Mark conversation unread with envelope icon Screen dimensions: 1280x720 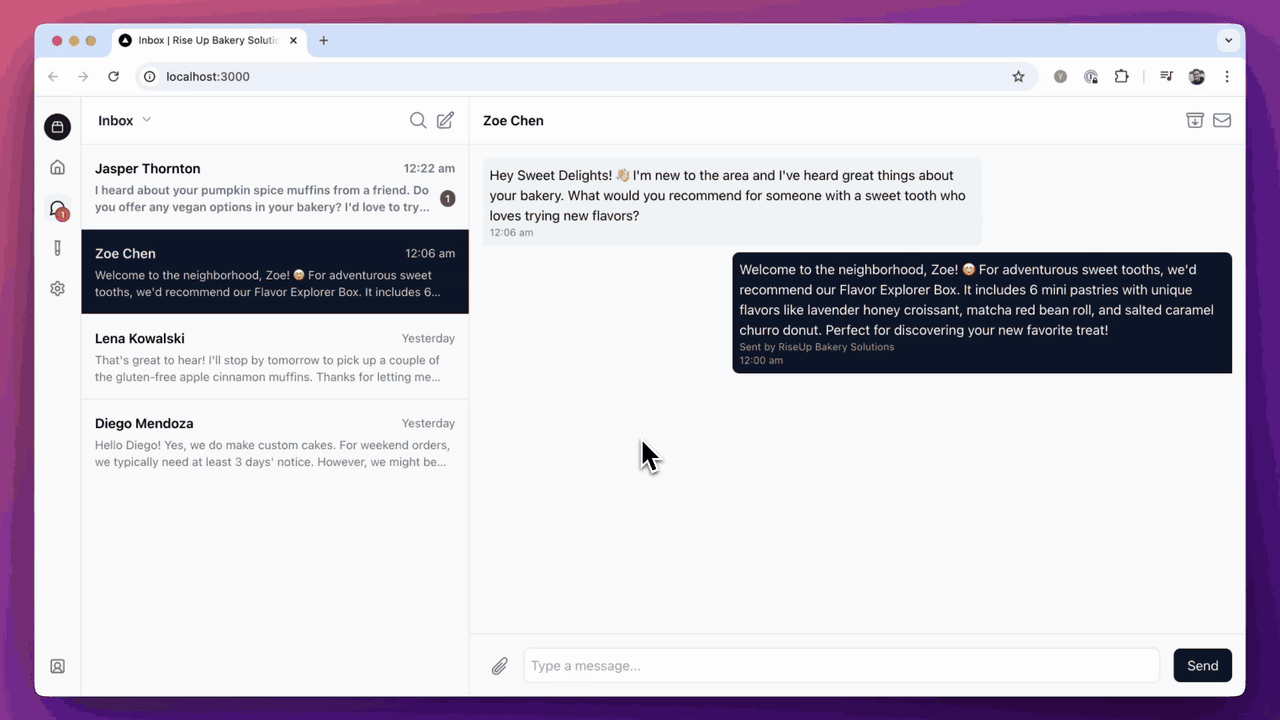[x=1221, y=120]
